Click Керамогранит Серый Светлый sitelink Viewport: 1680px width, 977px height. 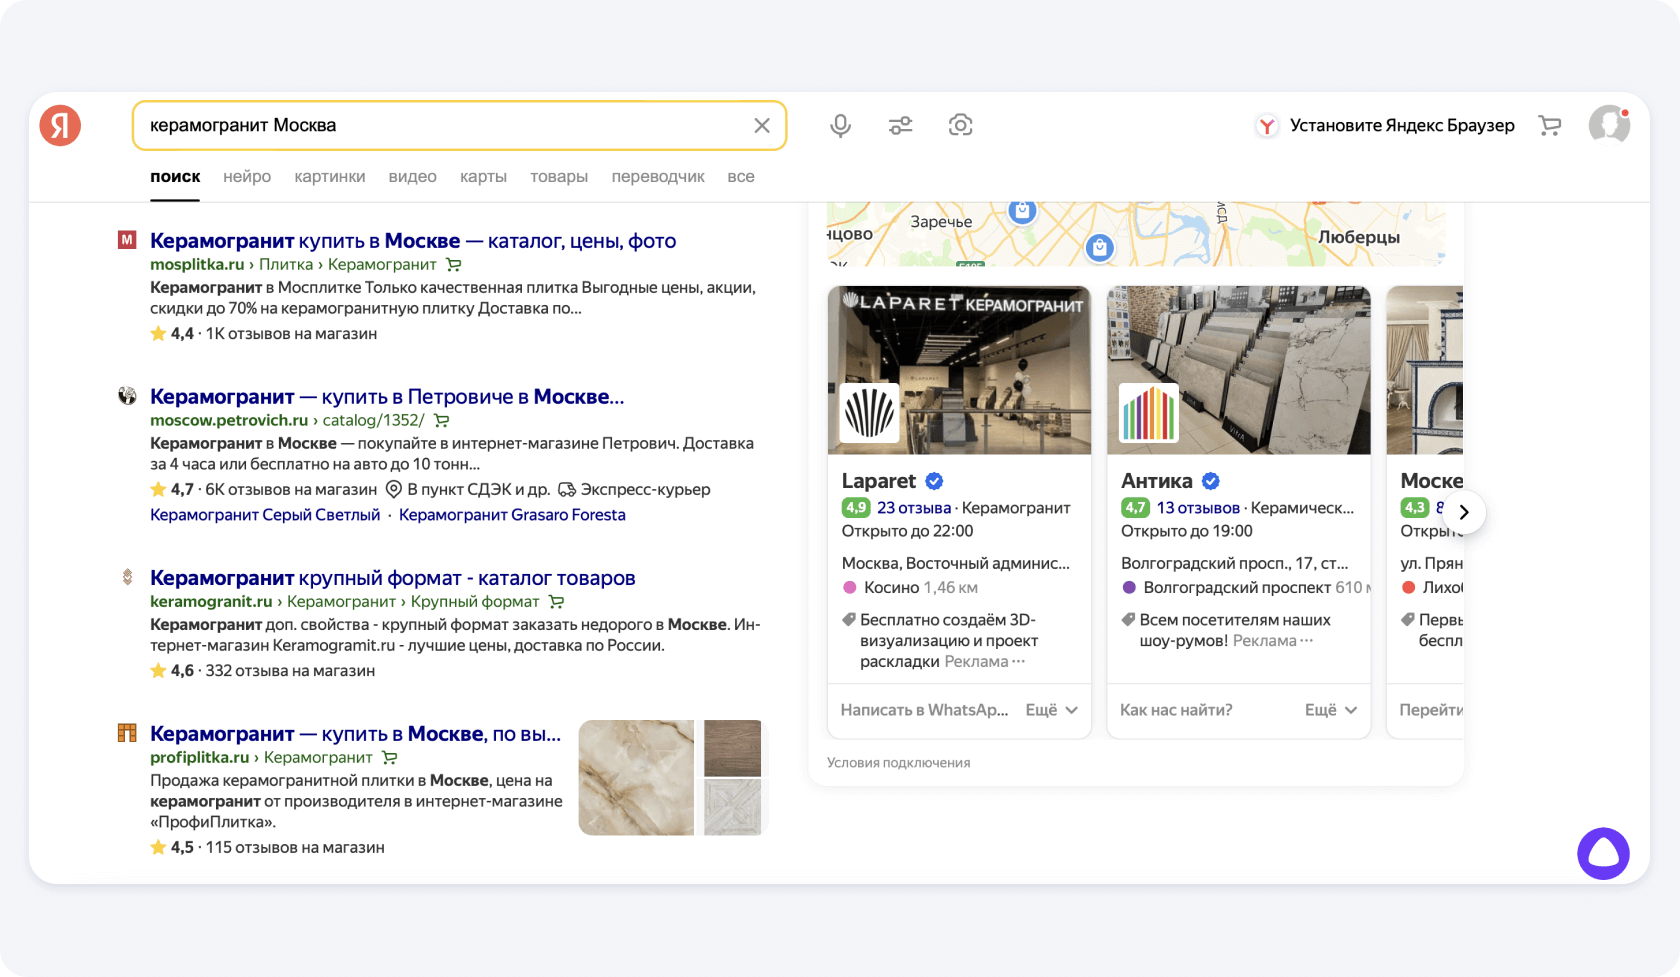click(265, 515)
